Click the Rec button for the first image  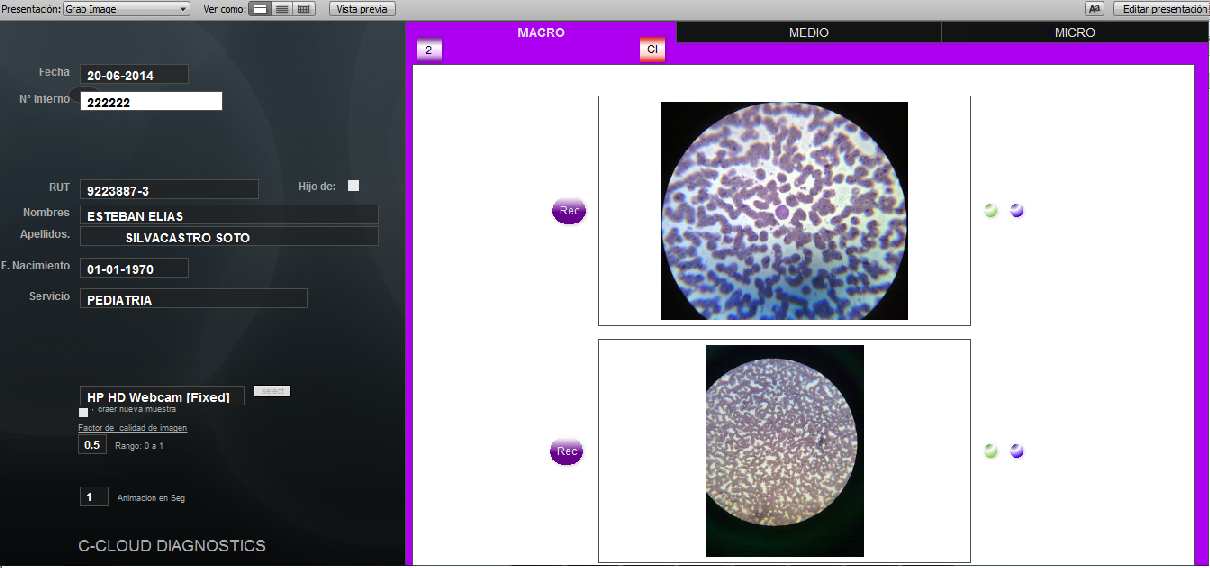tap(569, 211)
